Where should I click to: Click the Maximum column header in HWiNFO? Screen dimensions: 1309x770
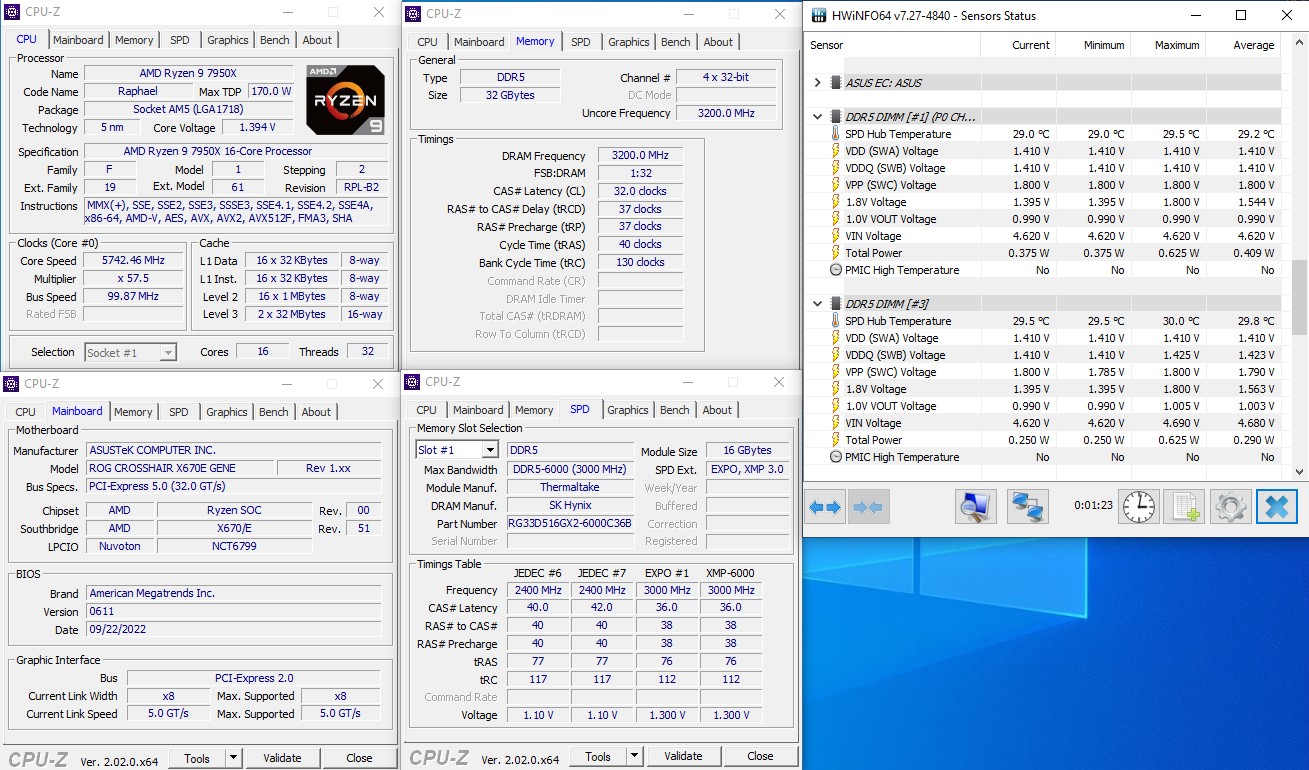coord(1168,45)
